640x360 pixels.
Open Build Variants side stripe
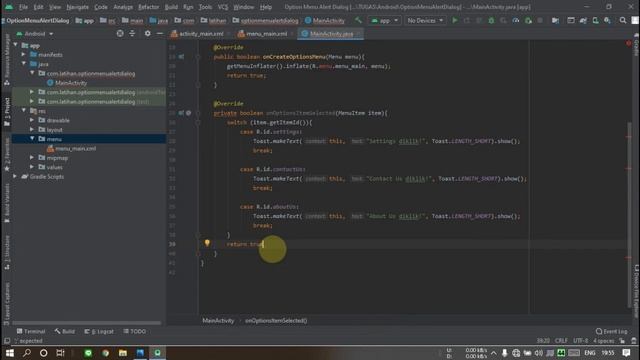coord(7,202)
